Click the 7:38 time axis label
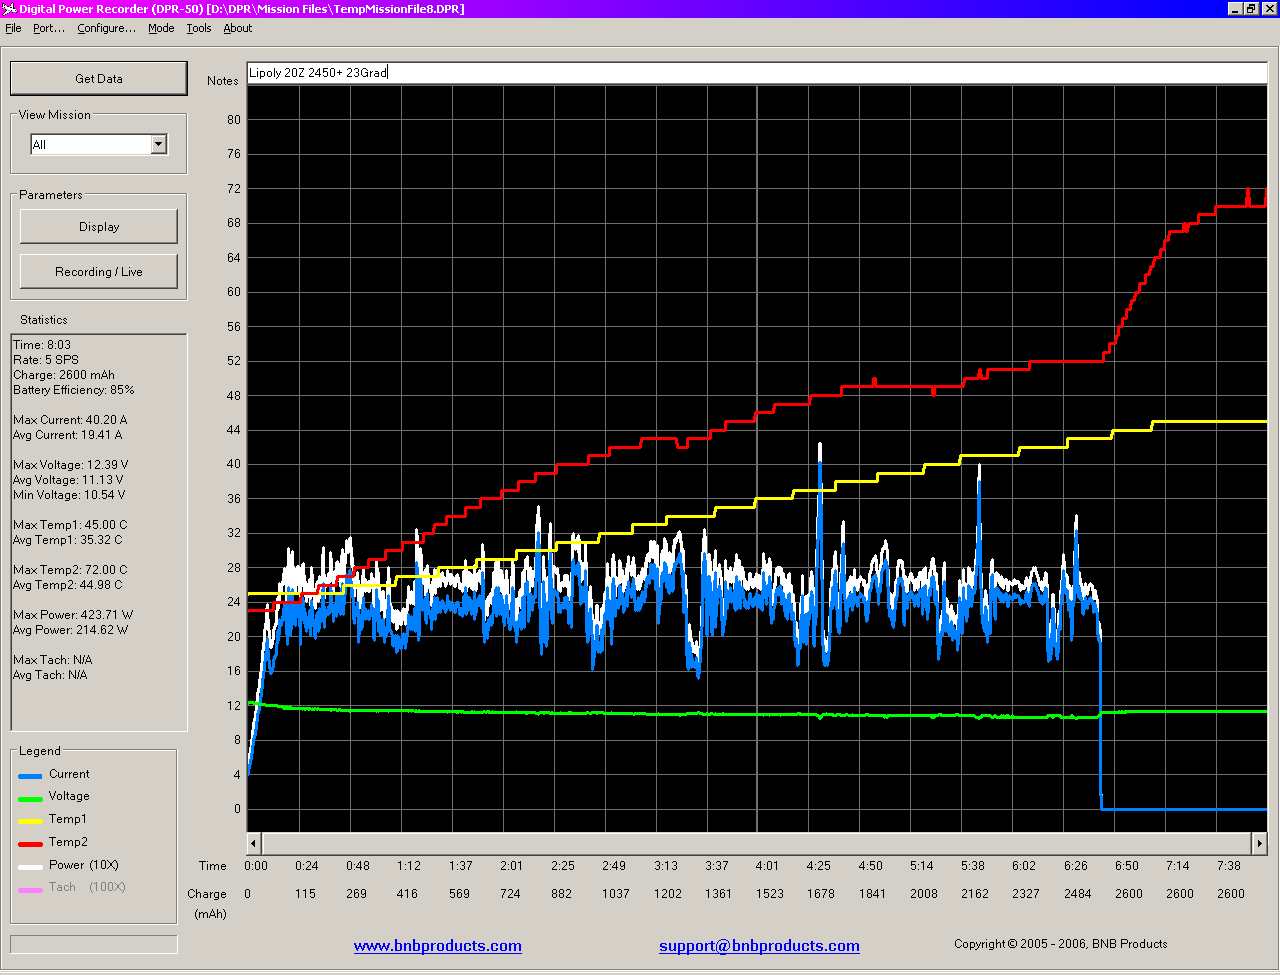Screen dimensions: 1280x975 coord(1228,866)
